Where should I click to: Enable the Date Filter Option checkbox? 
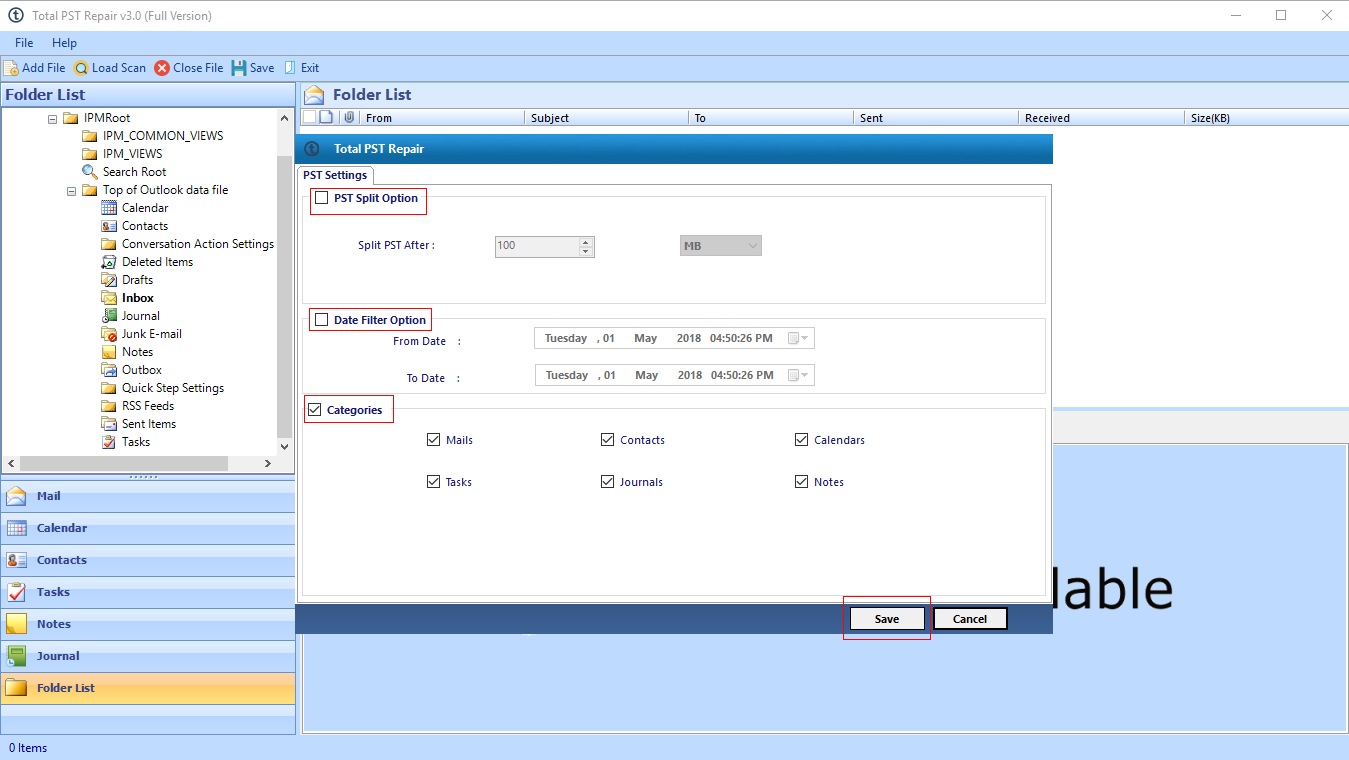tap(321, 320)
